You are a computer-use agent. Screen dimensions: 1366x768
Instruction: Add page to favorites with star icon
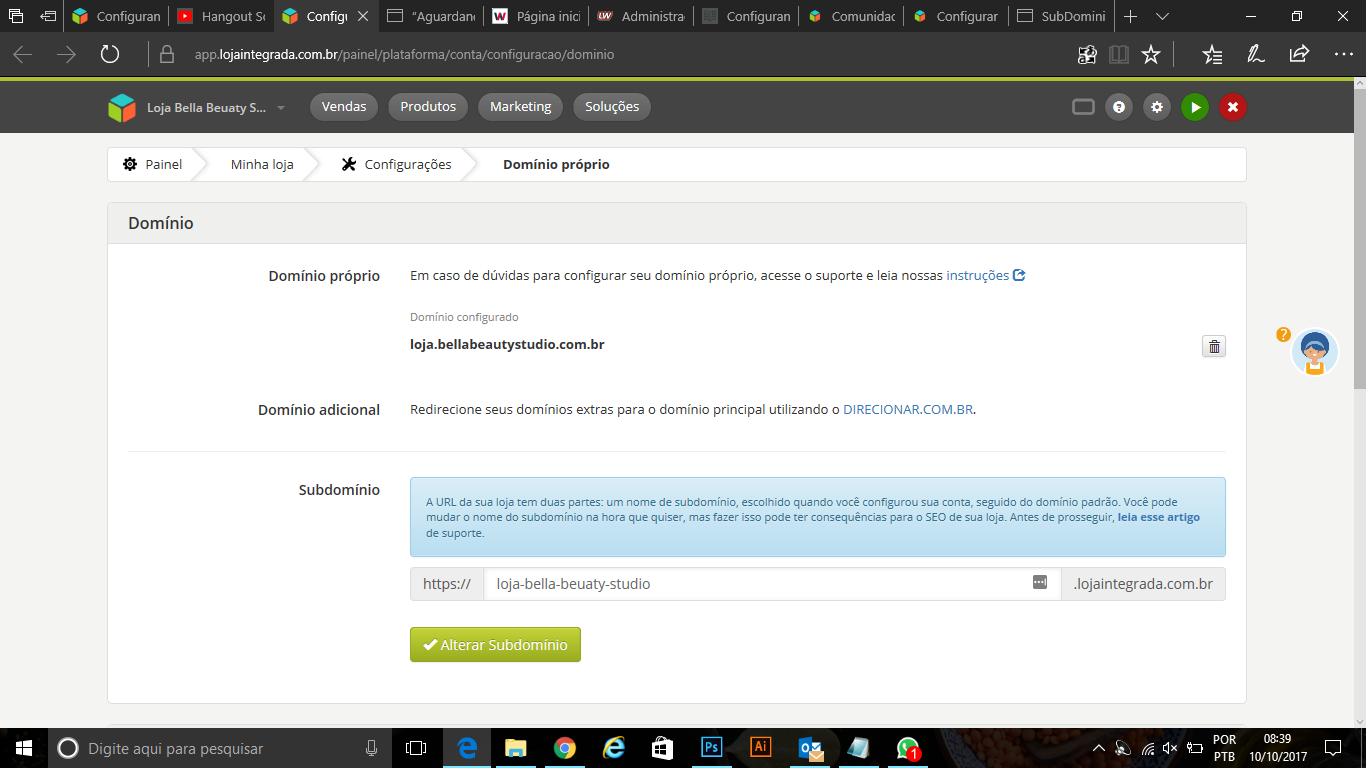1151,55
